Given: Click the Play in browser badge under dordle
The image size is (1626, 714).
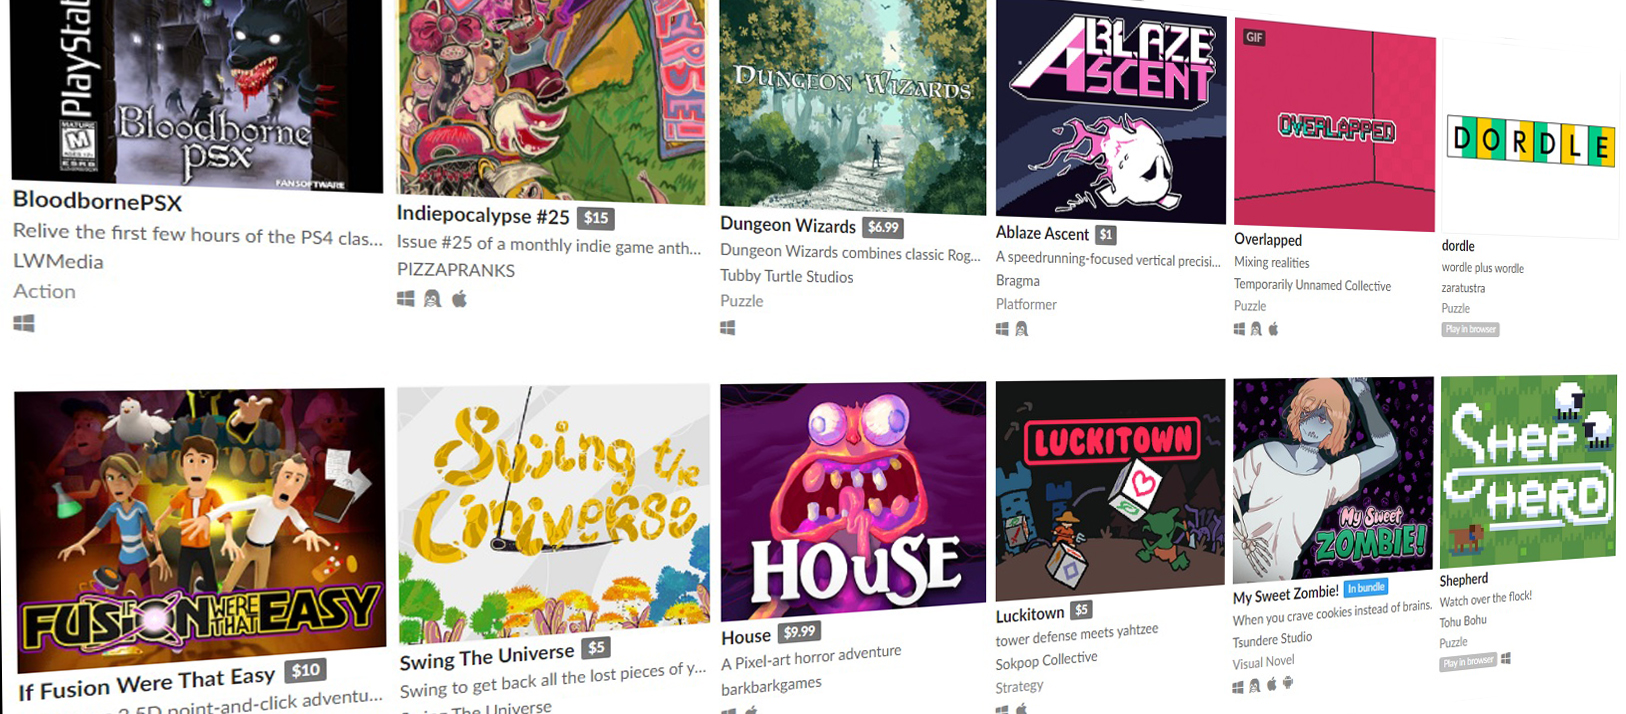Looking at the screenshot, I should (x=1470, y=329).
